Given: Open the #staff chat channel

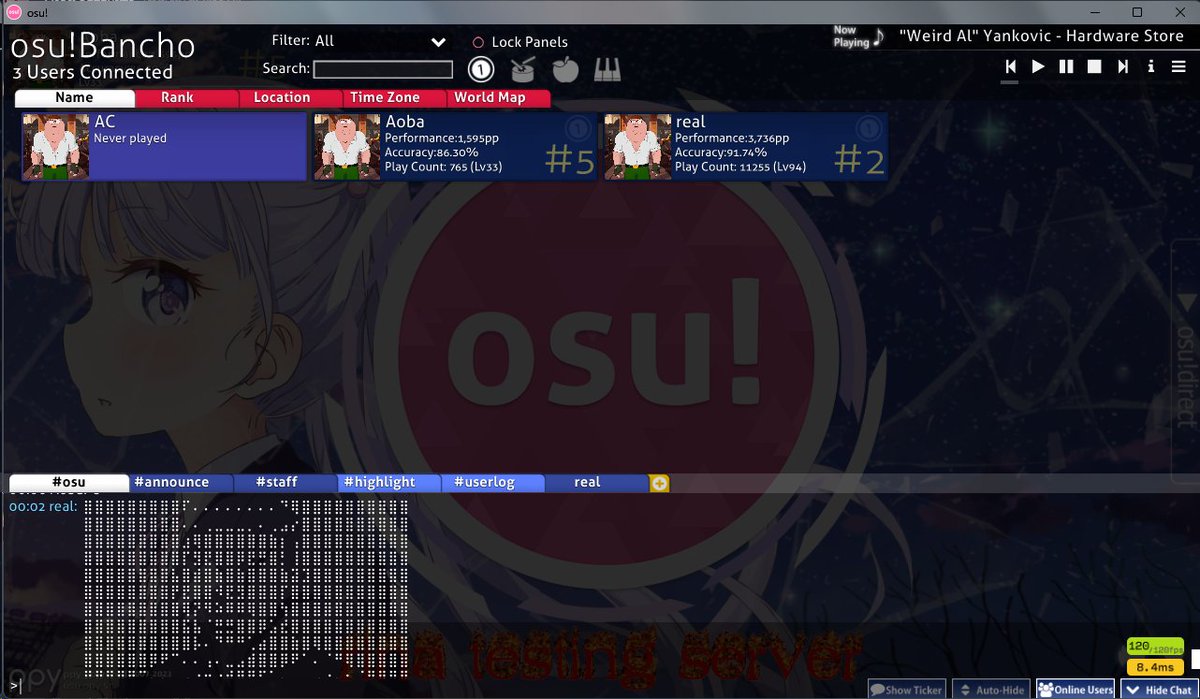Looking at the screenshot, I should tap(276, 482).
